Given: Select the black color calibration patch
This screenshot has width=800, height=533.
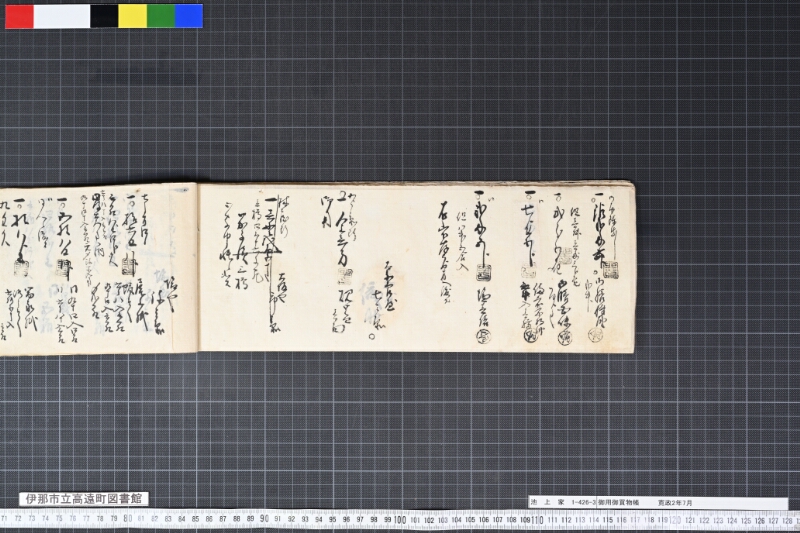Looking at the screenshot, I should click(x=104, y=16).
